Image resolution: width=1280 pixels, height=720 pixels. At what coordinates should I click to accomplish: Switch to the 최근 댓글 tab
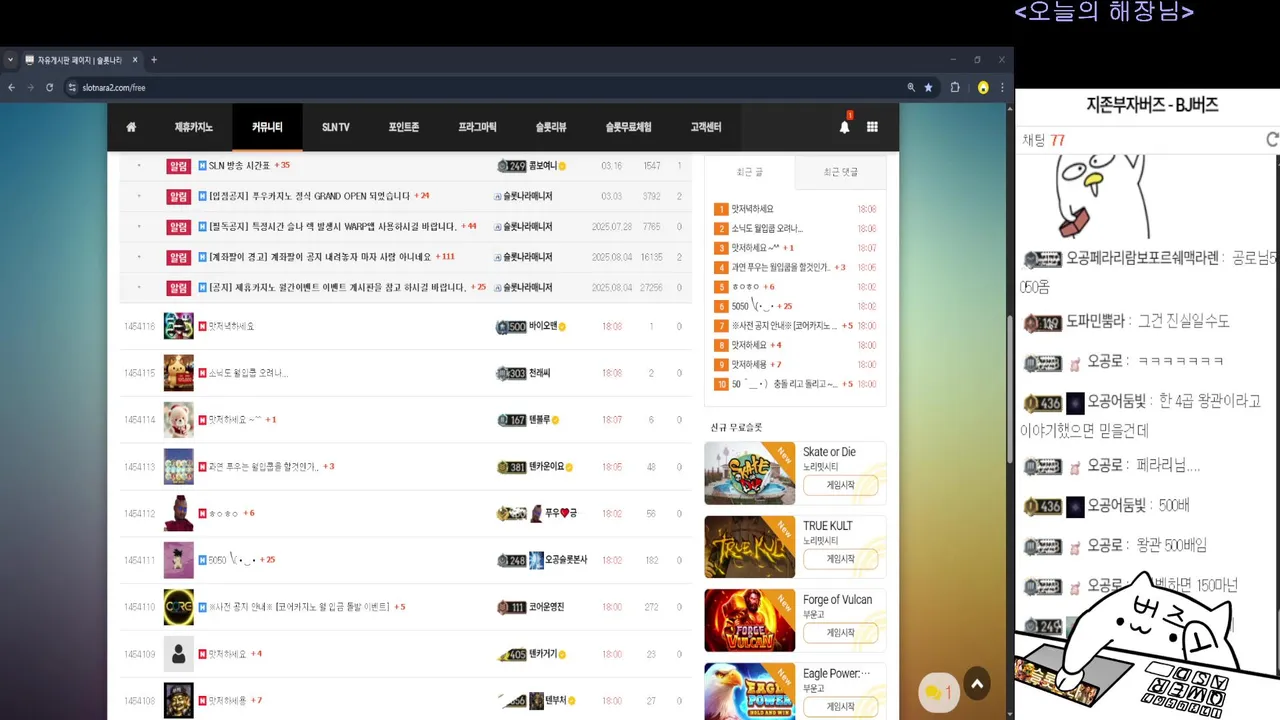(840, 172)
